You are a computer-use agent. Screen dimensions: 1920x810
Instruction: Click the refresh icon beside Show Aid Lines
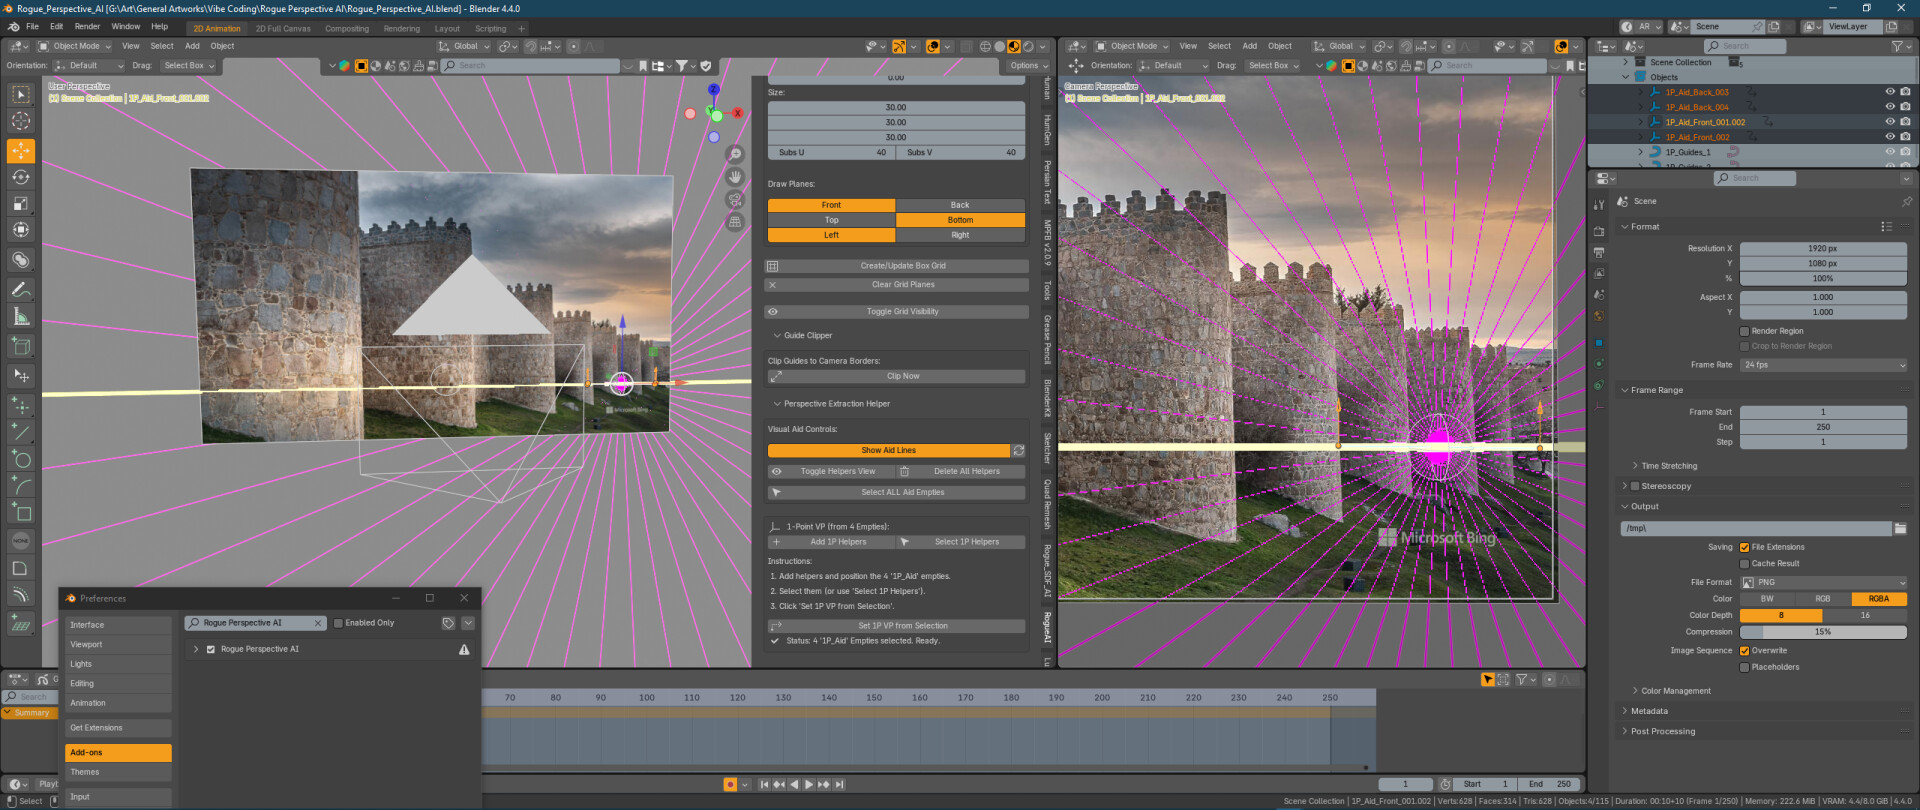click(x=1019, y=451)
